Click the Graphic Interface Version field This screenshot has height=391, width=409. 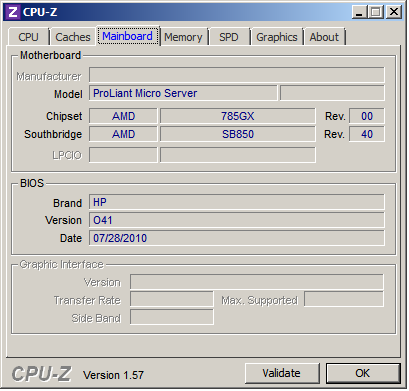(x=257, y=282)
